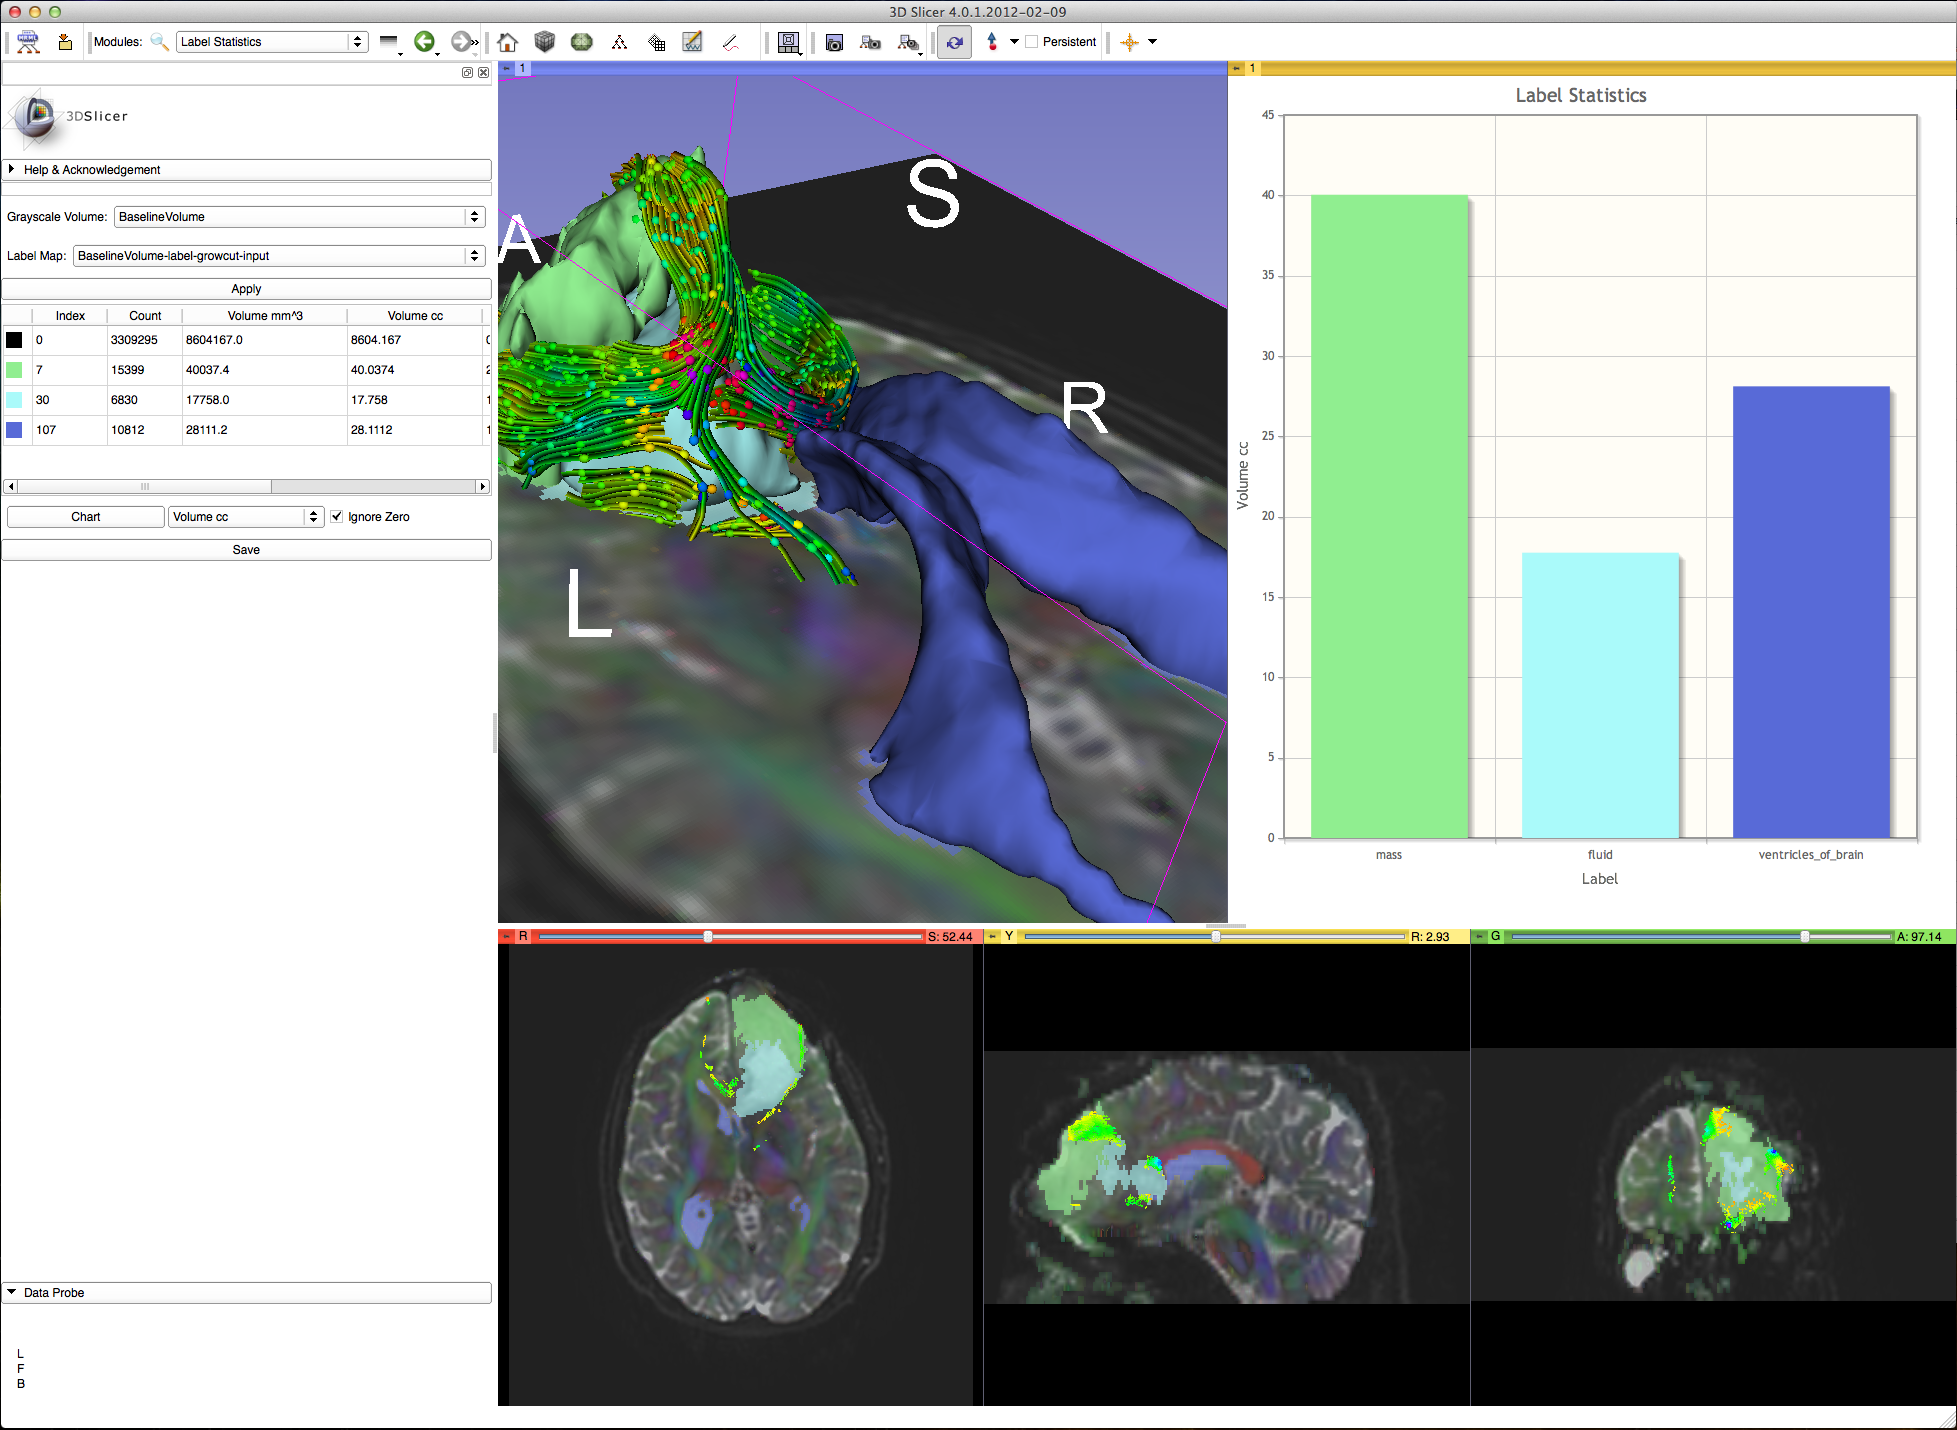Click the screenshot capture camera icon
Viewport: 1957px width, 1430px height.
[x=834, y=42]
